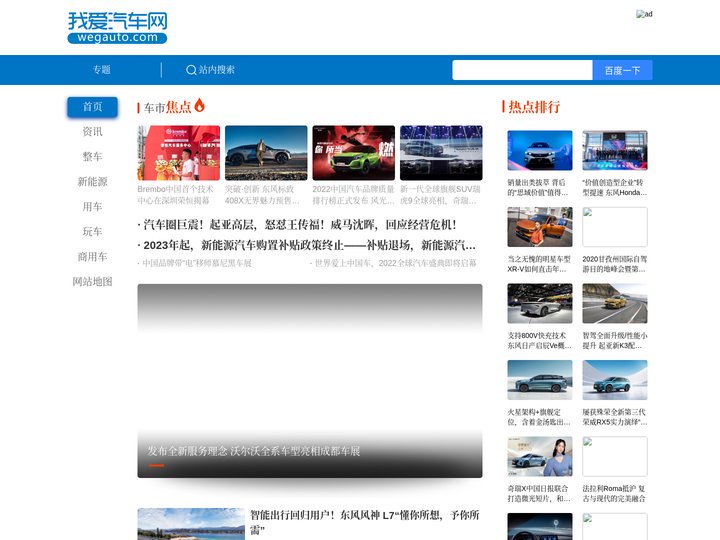Select 用车 in the sidebar
720x540 pixels.
[92, 207]
